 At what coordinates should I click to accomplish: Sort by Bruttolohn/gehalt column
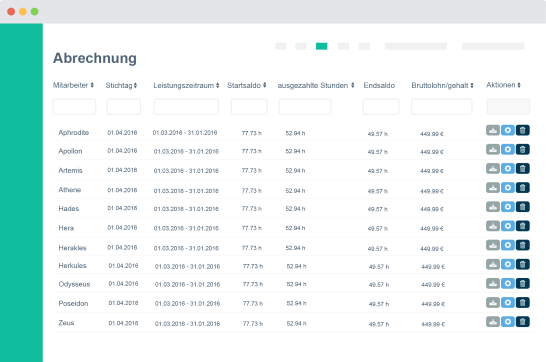tap(442, 85)
